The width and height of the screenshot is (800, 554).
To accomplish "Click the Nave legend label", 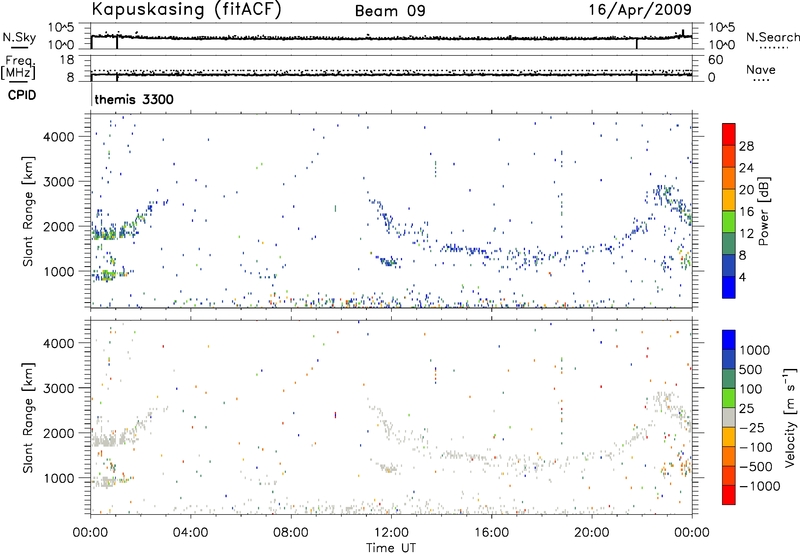I will coord(761,69).
